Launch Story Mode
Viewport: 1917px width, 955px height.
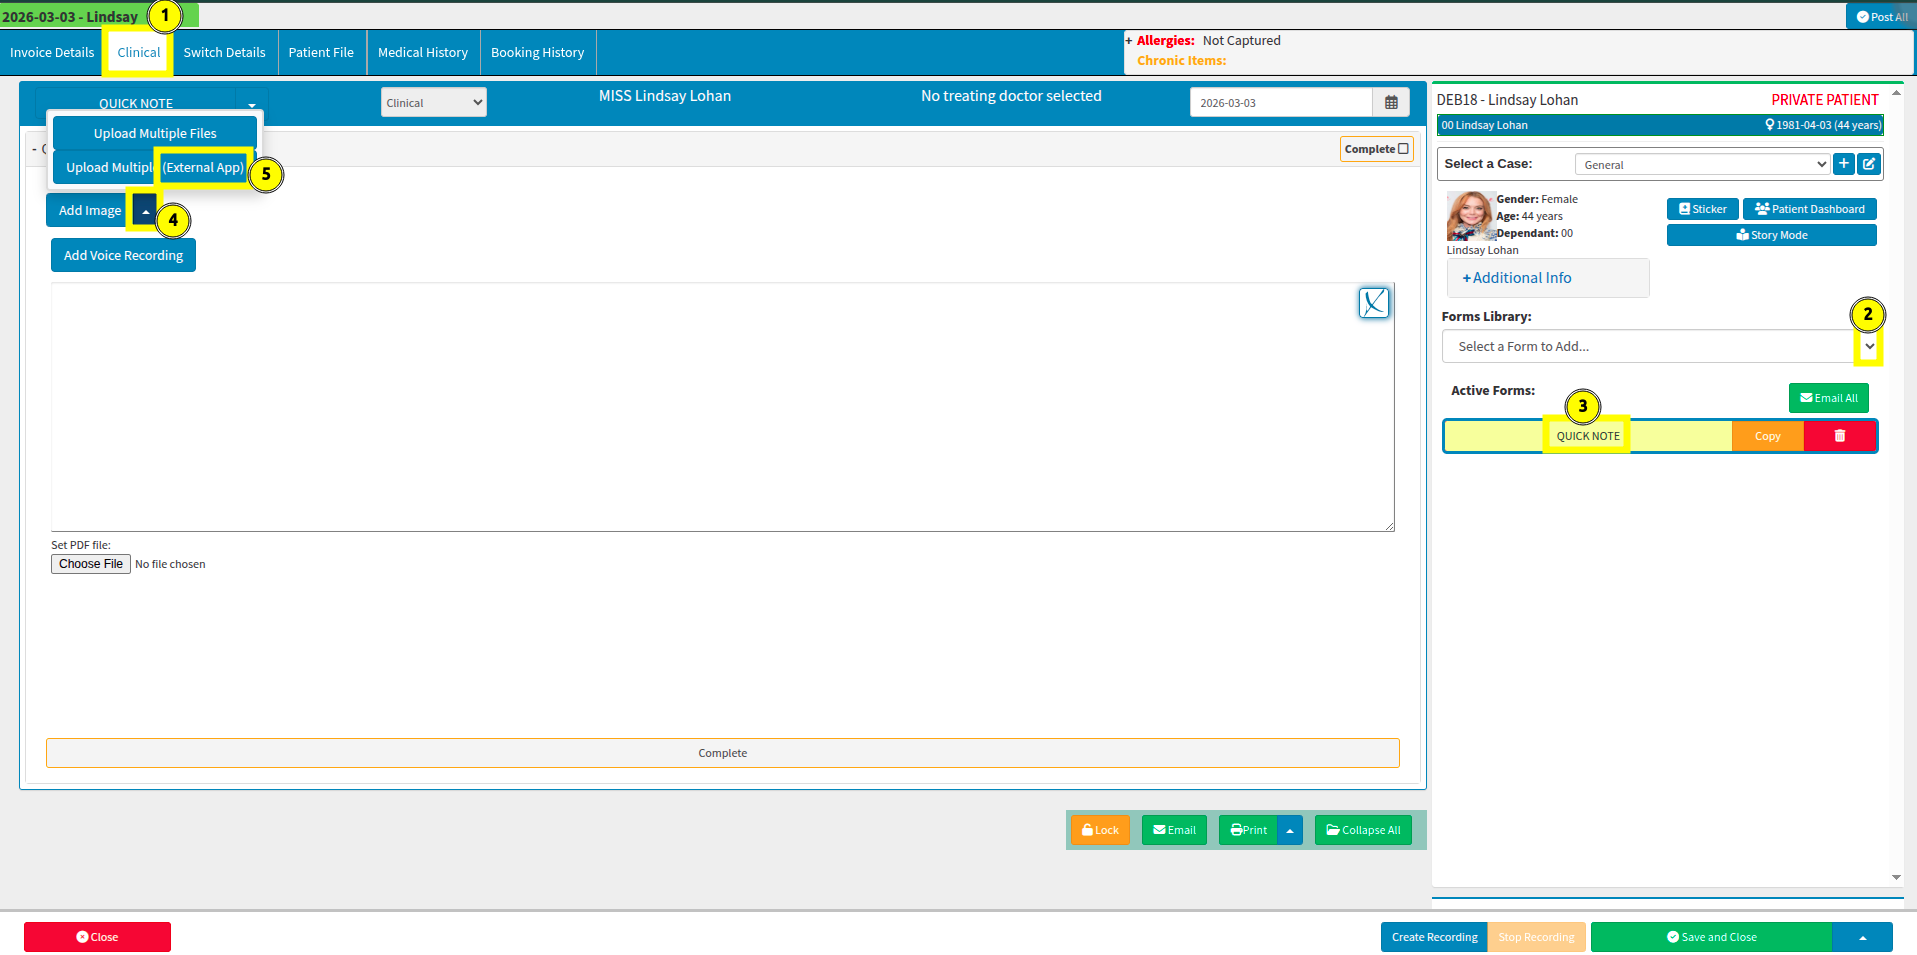pos(1772,235)
